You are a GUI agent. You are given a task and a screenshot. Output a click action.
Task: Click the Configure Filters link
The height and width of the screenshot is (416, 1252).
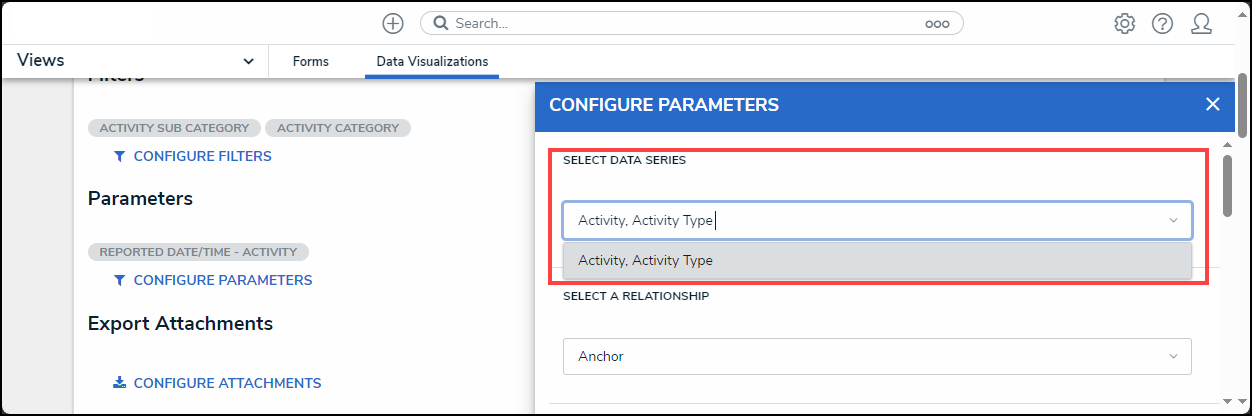[202, 156]
